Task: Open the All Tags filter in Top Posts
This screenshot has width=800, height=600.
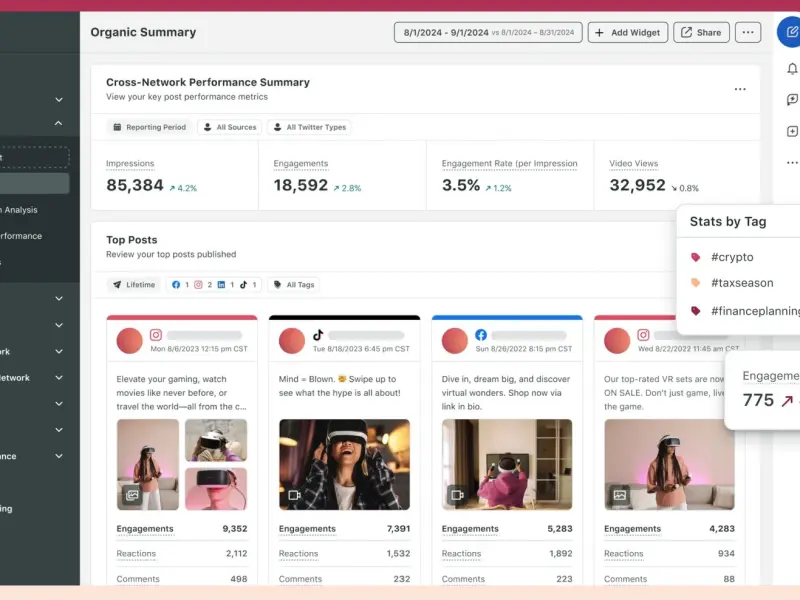Action: (x=294, y=284)
